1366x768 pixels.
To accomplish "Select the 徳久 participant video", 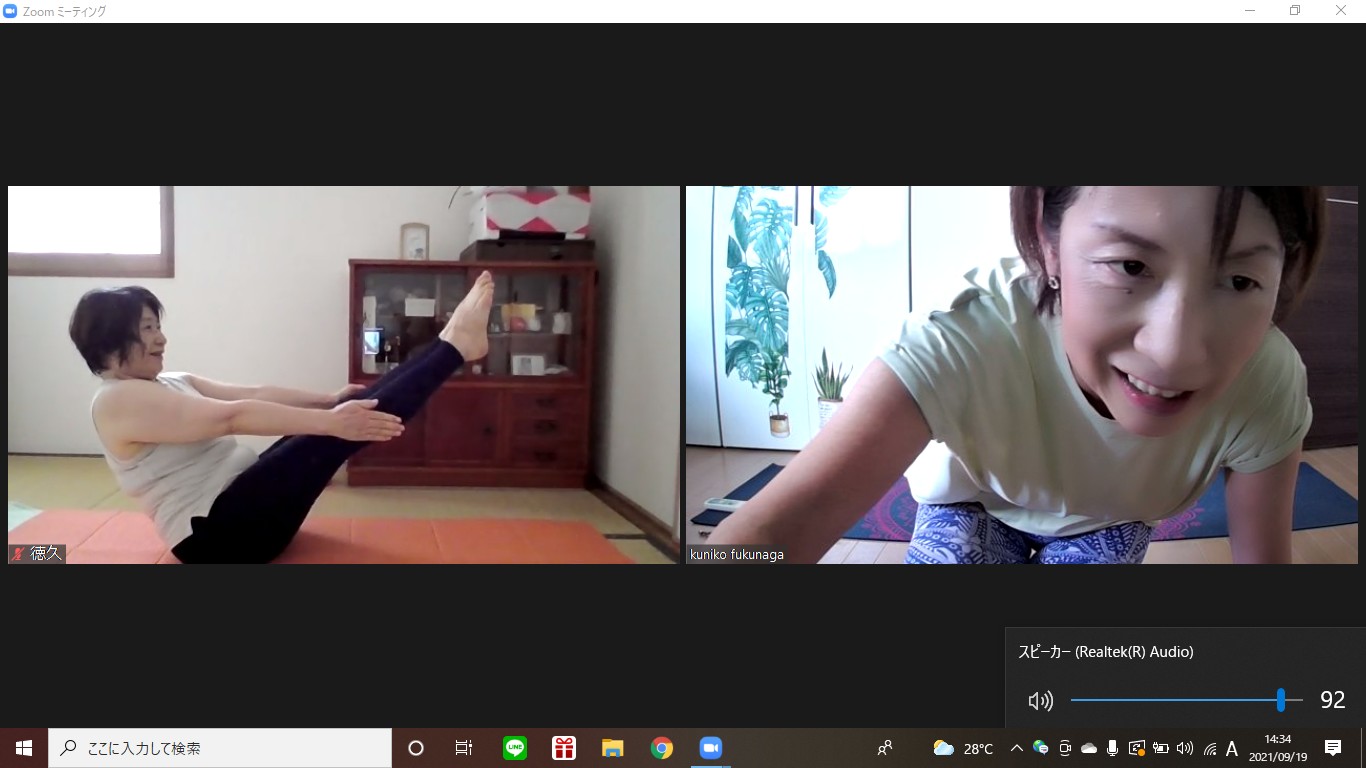I will coord(343,375).
